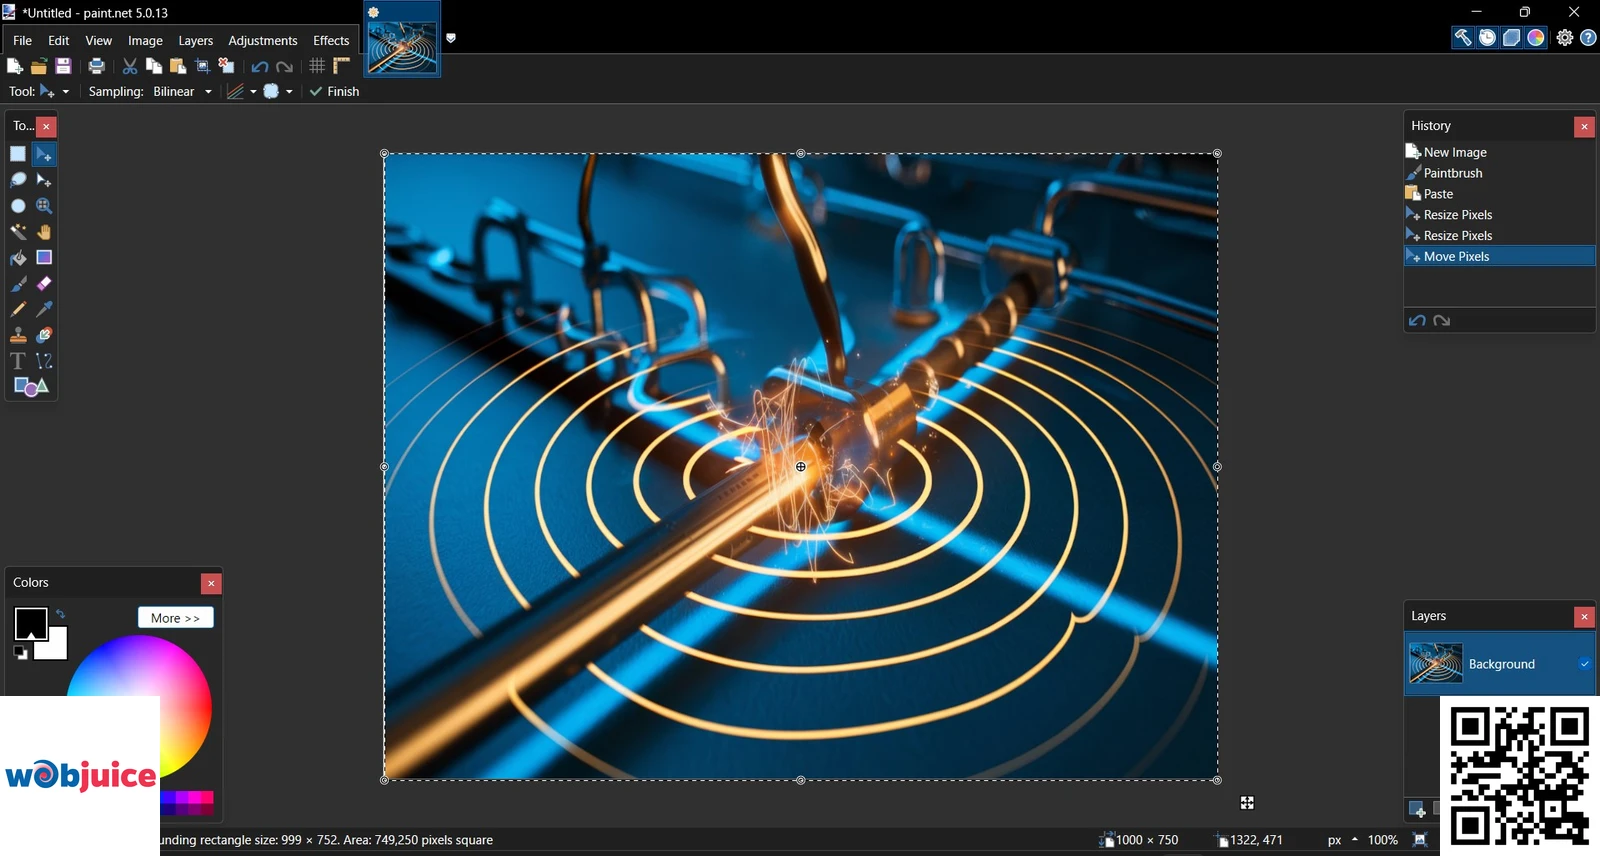Open Settings gear icon
The height and width of the screenshot is (856, 1600).
[1564, 38]
